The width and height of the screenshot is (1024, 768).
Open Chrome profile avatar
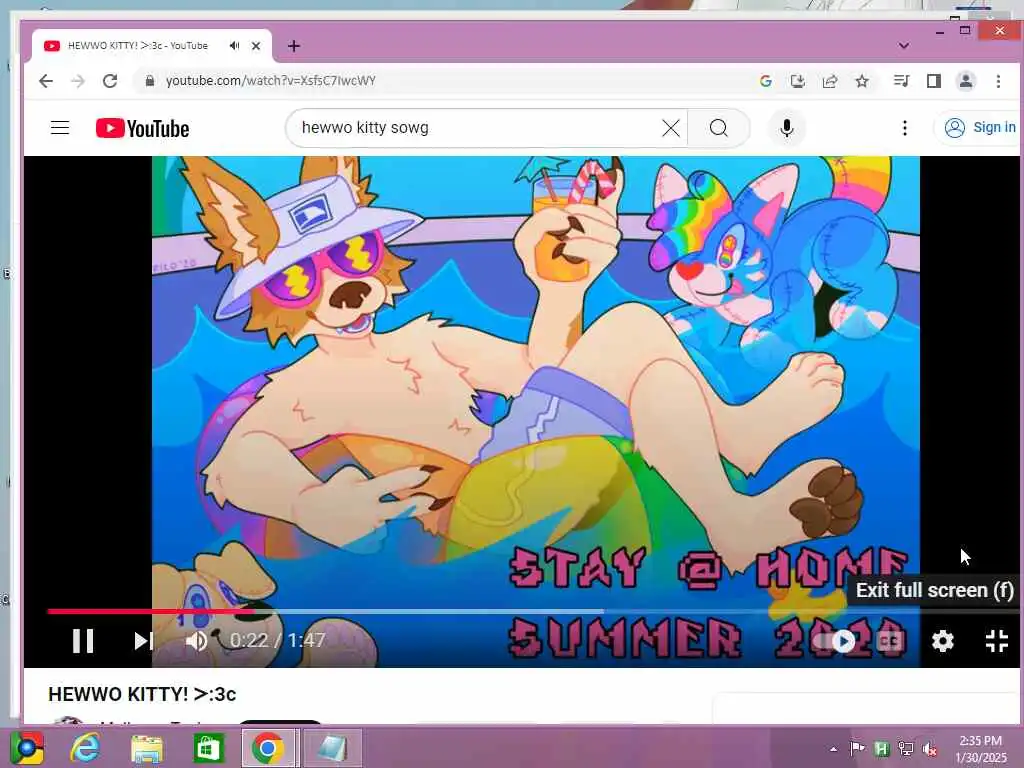(x=966, y=81)
